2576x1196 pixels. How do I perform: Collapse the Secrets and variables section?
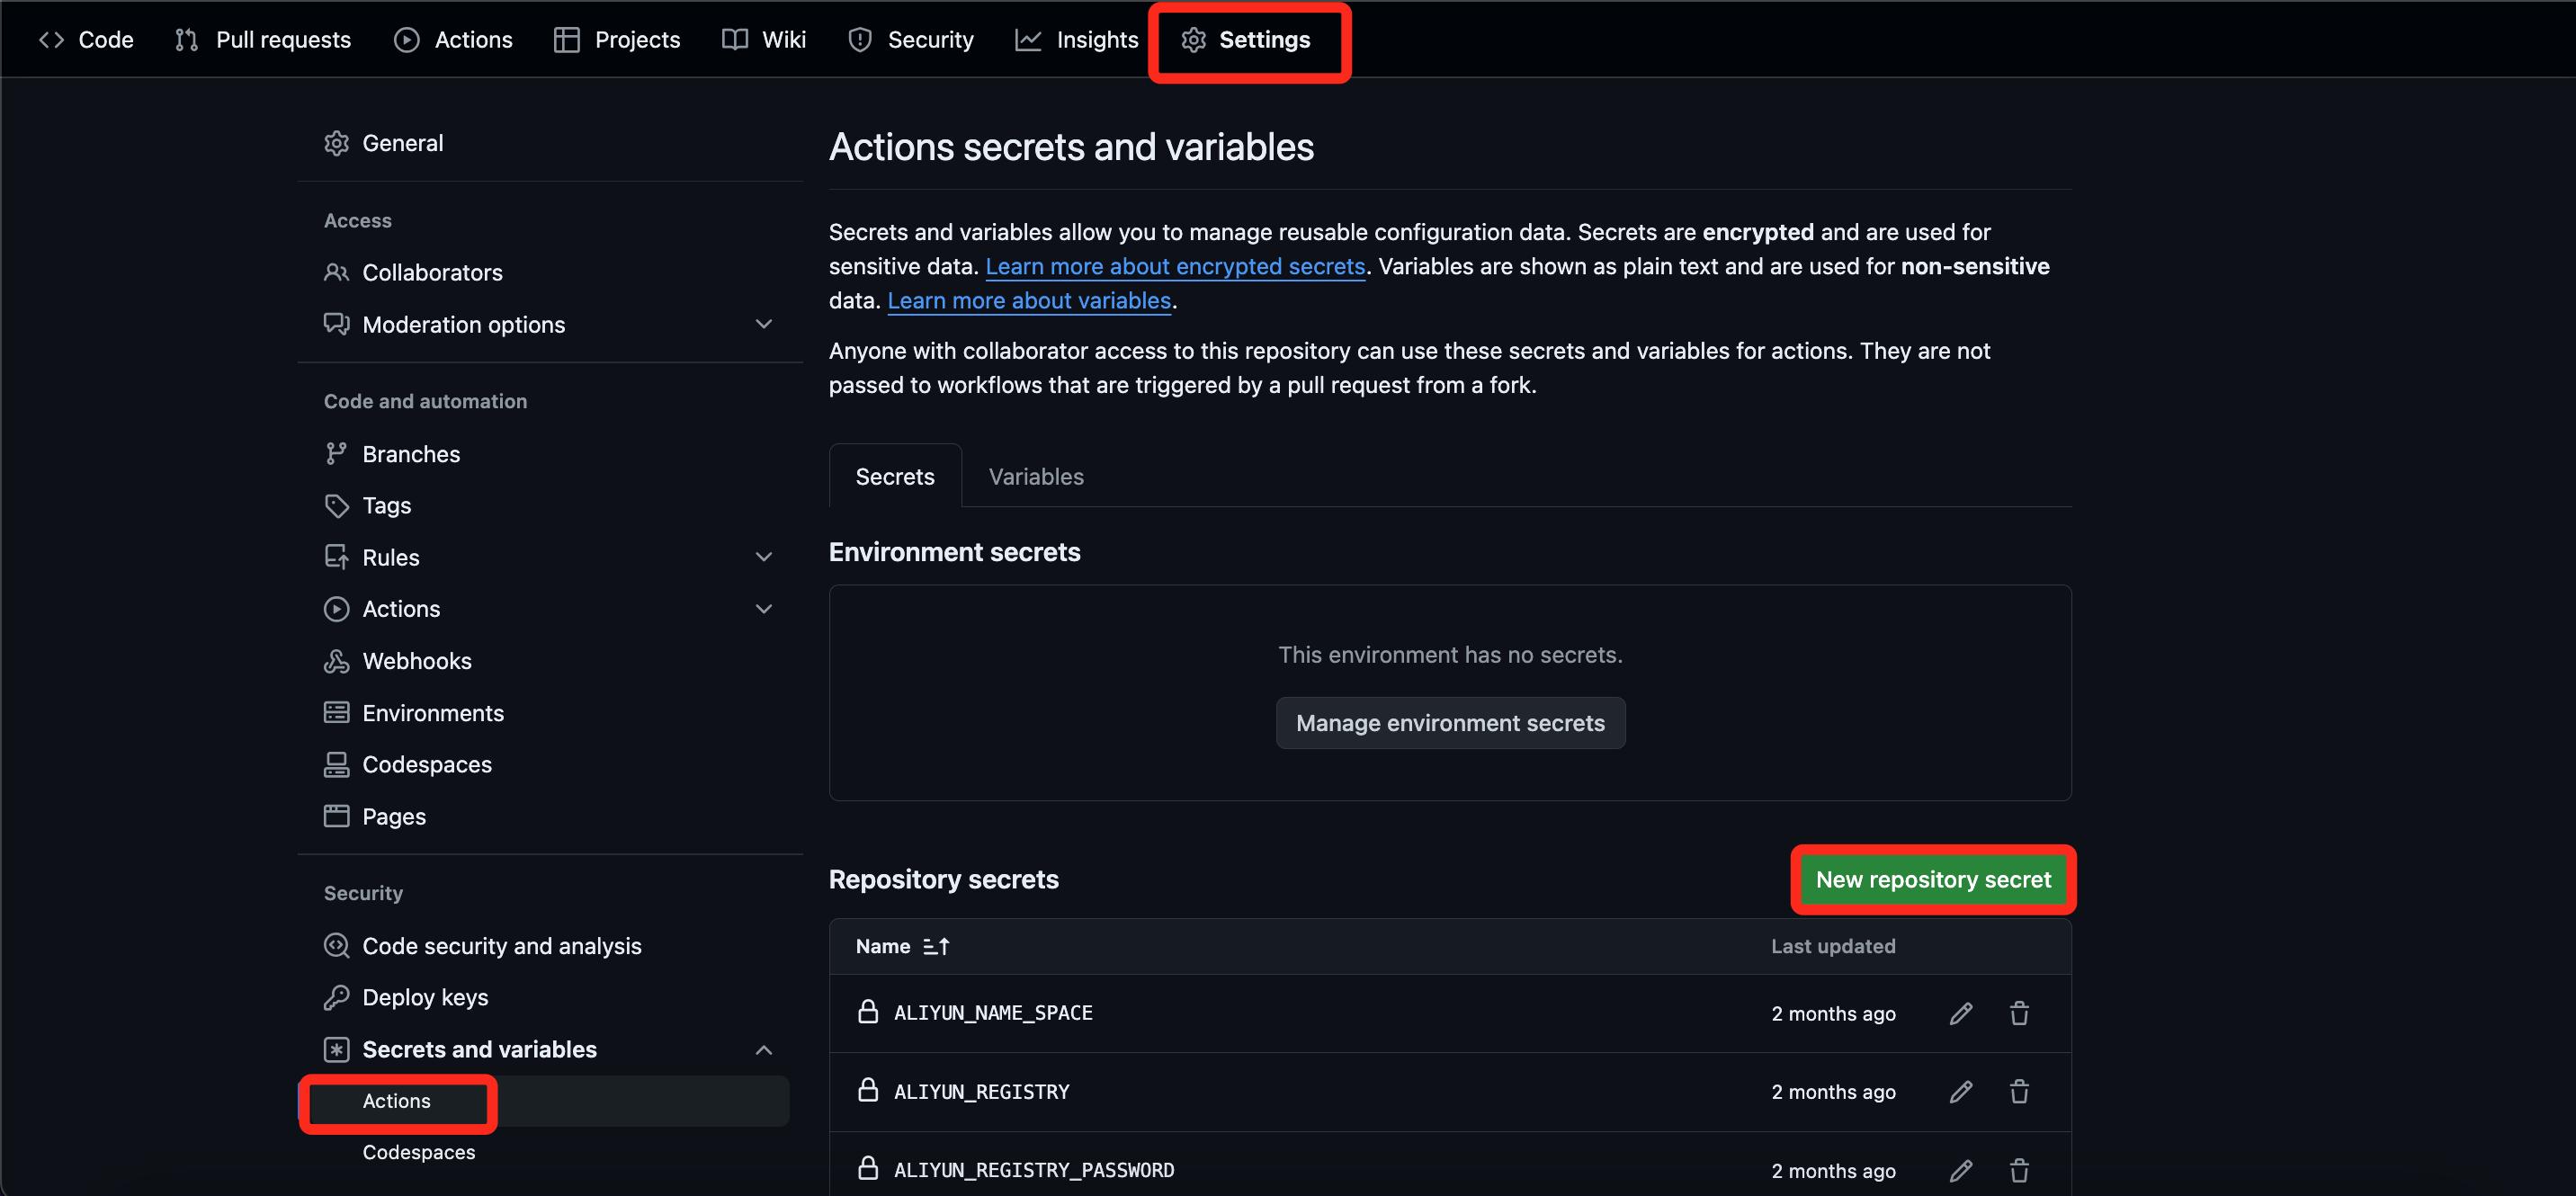click(x=763, y=1049)
